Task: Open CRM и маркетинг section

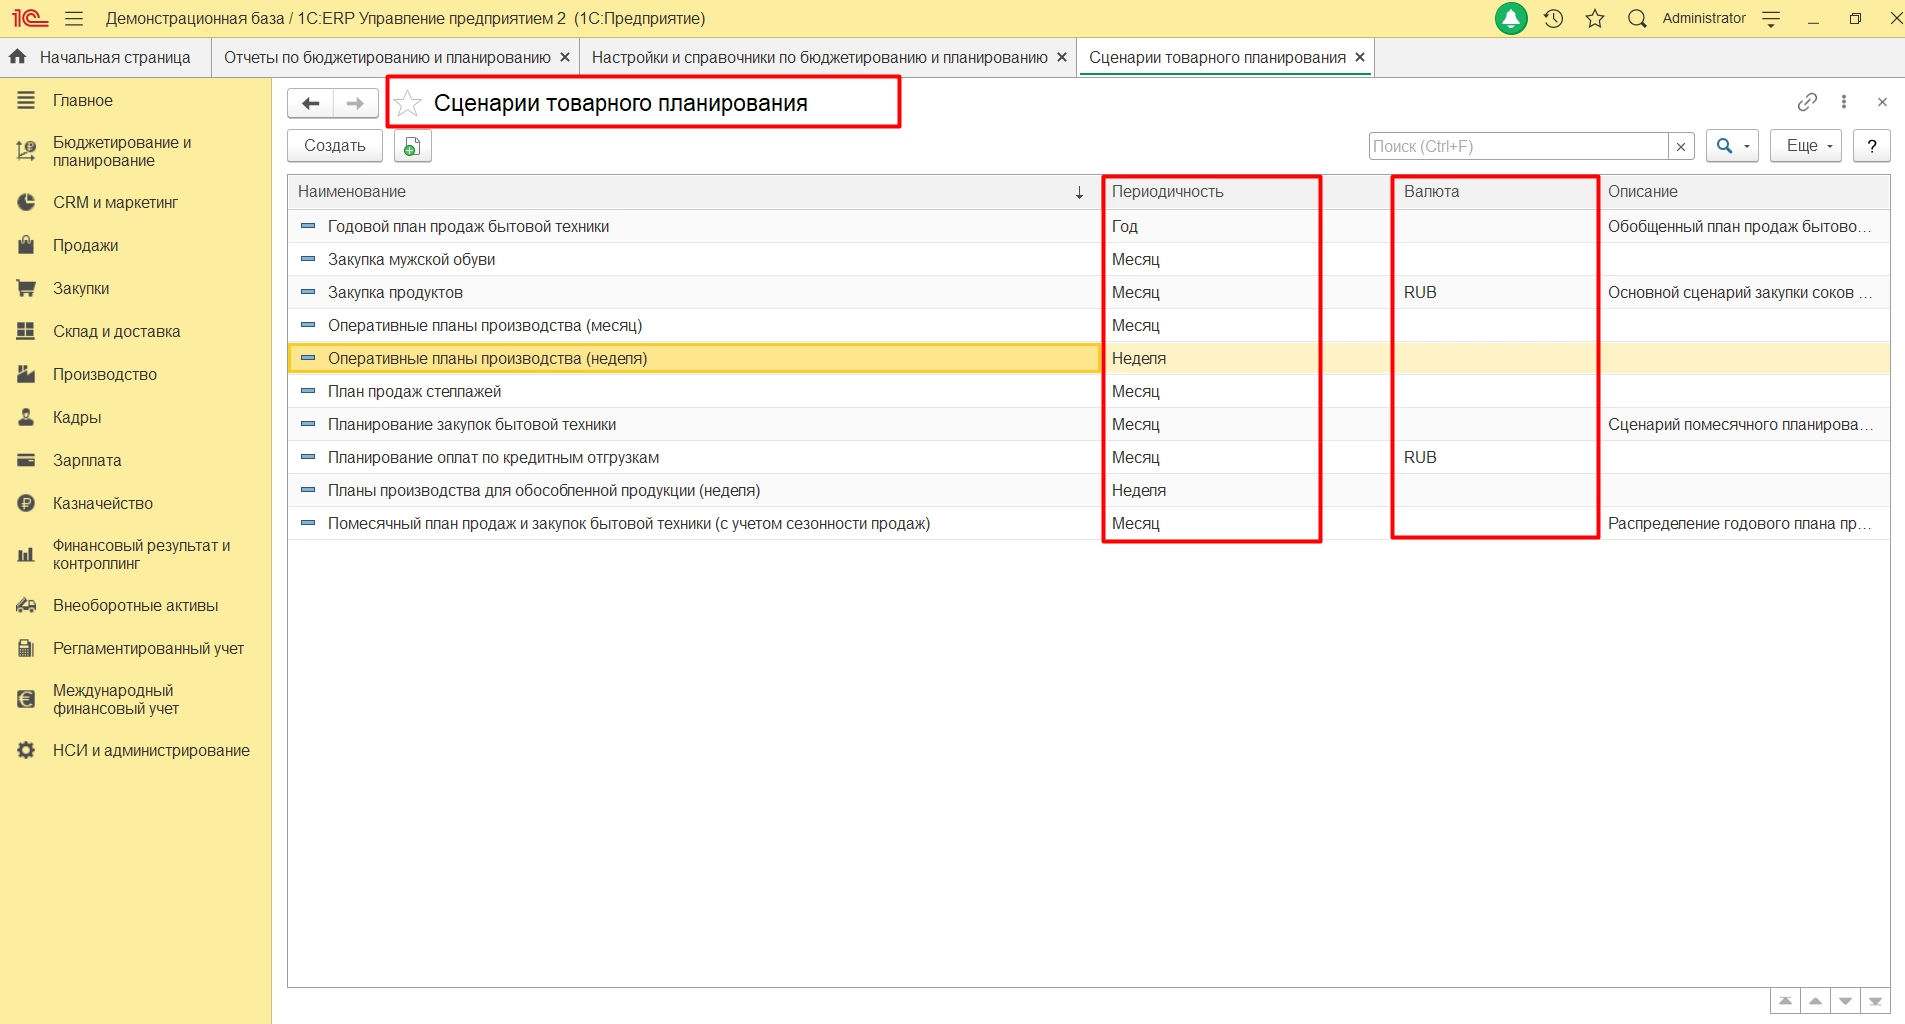Action: 115,202
